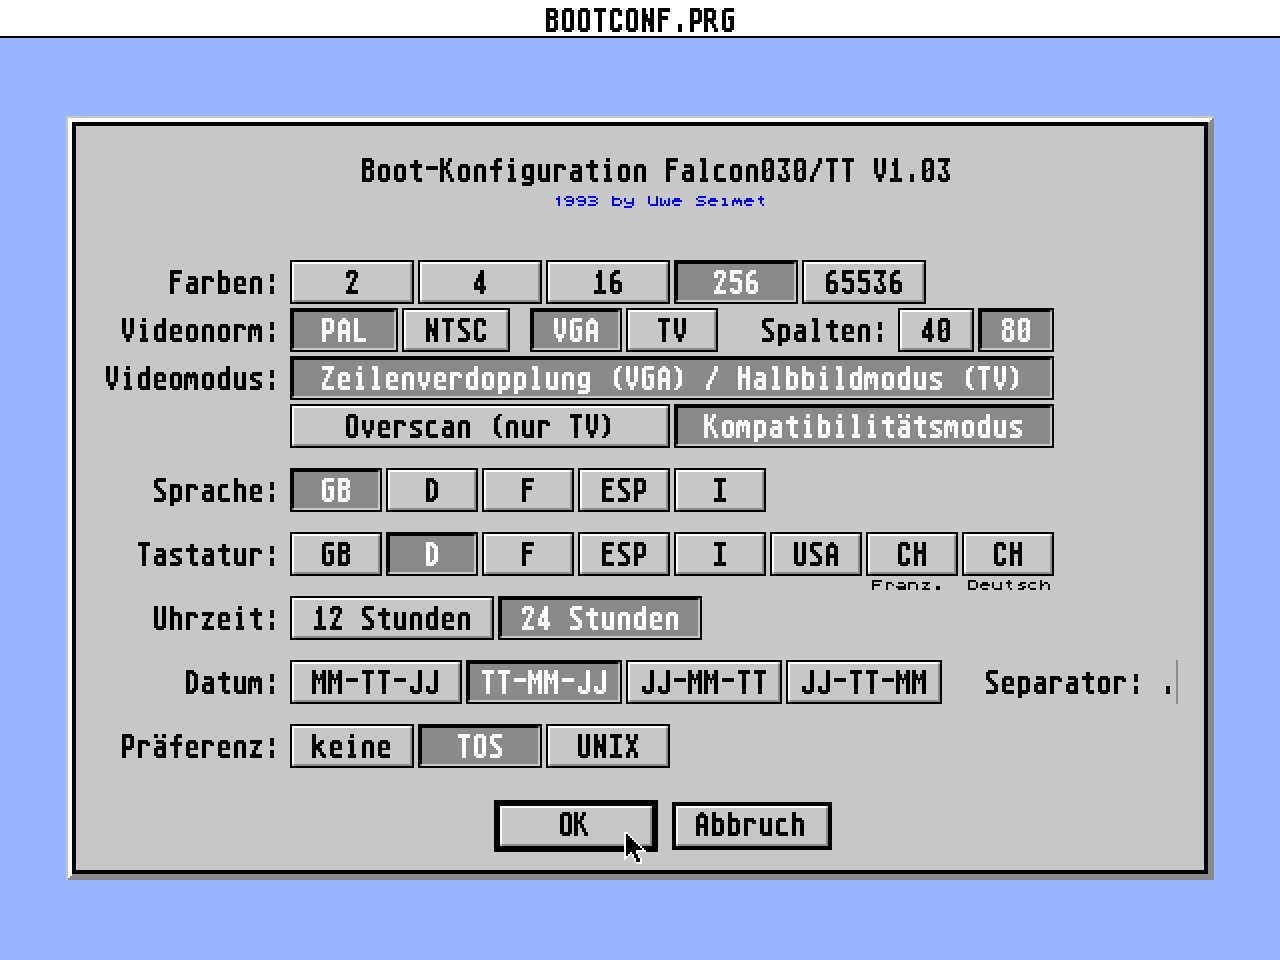Viewport: 1280px width, 960px height.
Task: Set Videonorm to NTSC
Action: pos(456,330)
